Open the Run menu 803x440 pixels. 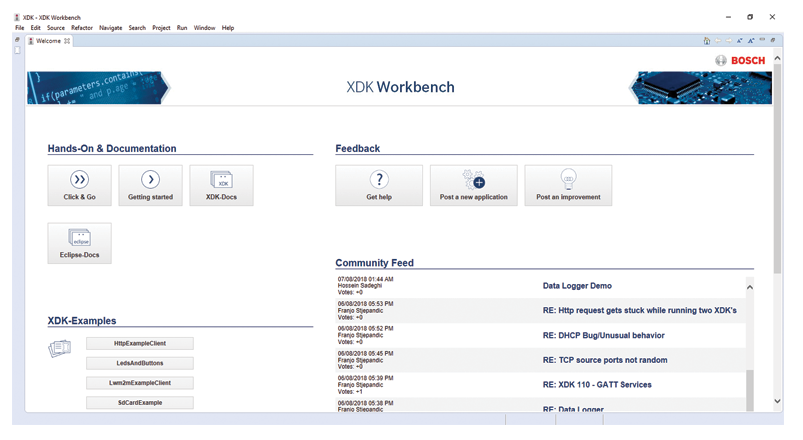(x=182, y=28)
